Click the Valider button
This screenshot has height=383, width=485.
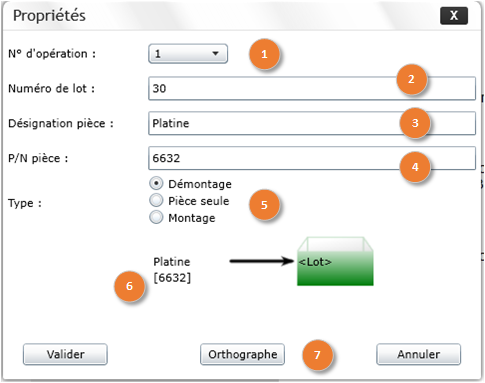point(65,354)
